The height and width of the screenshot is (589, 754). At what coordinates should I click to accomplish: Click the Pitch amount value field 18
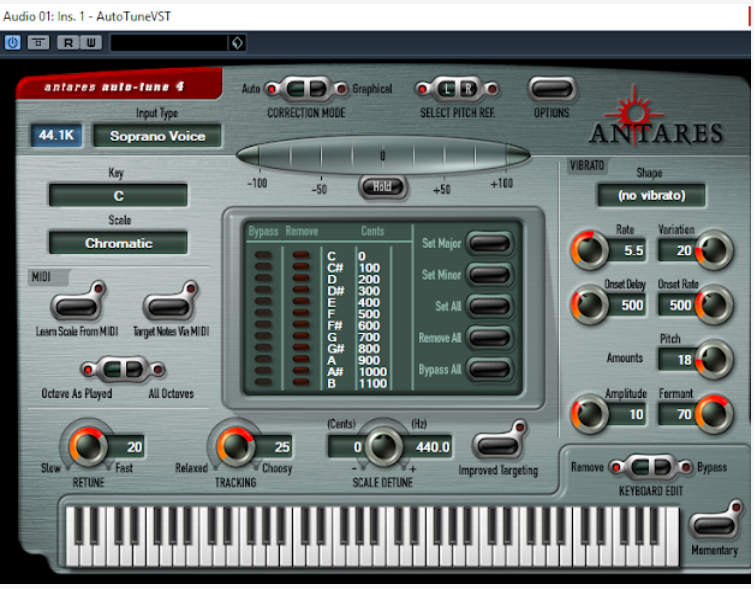click(677, 359)
